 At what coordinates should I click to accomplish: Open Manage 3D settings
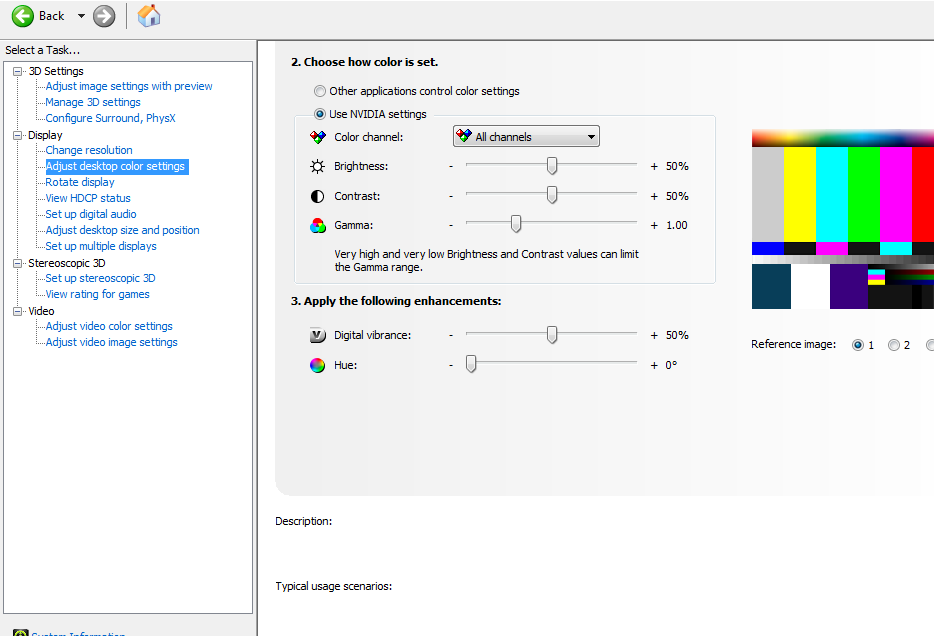tap(93, 102)
